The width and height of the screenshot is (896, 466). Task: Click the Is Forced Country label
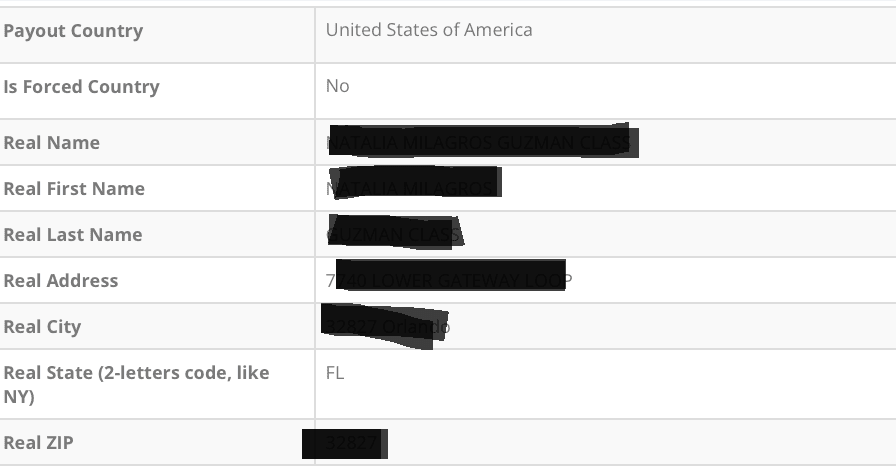pyautogui.click(x=81, y=87)
